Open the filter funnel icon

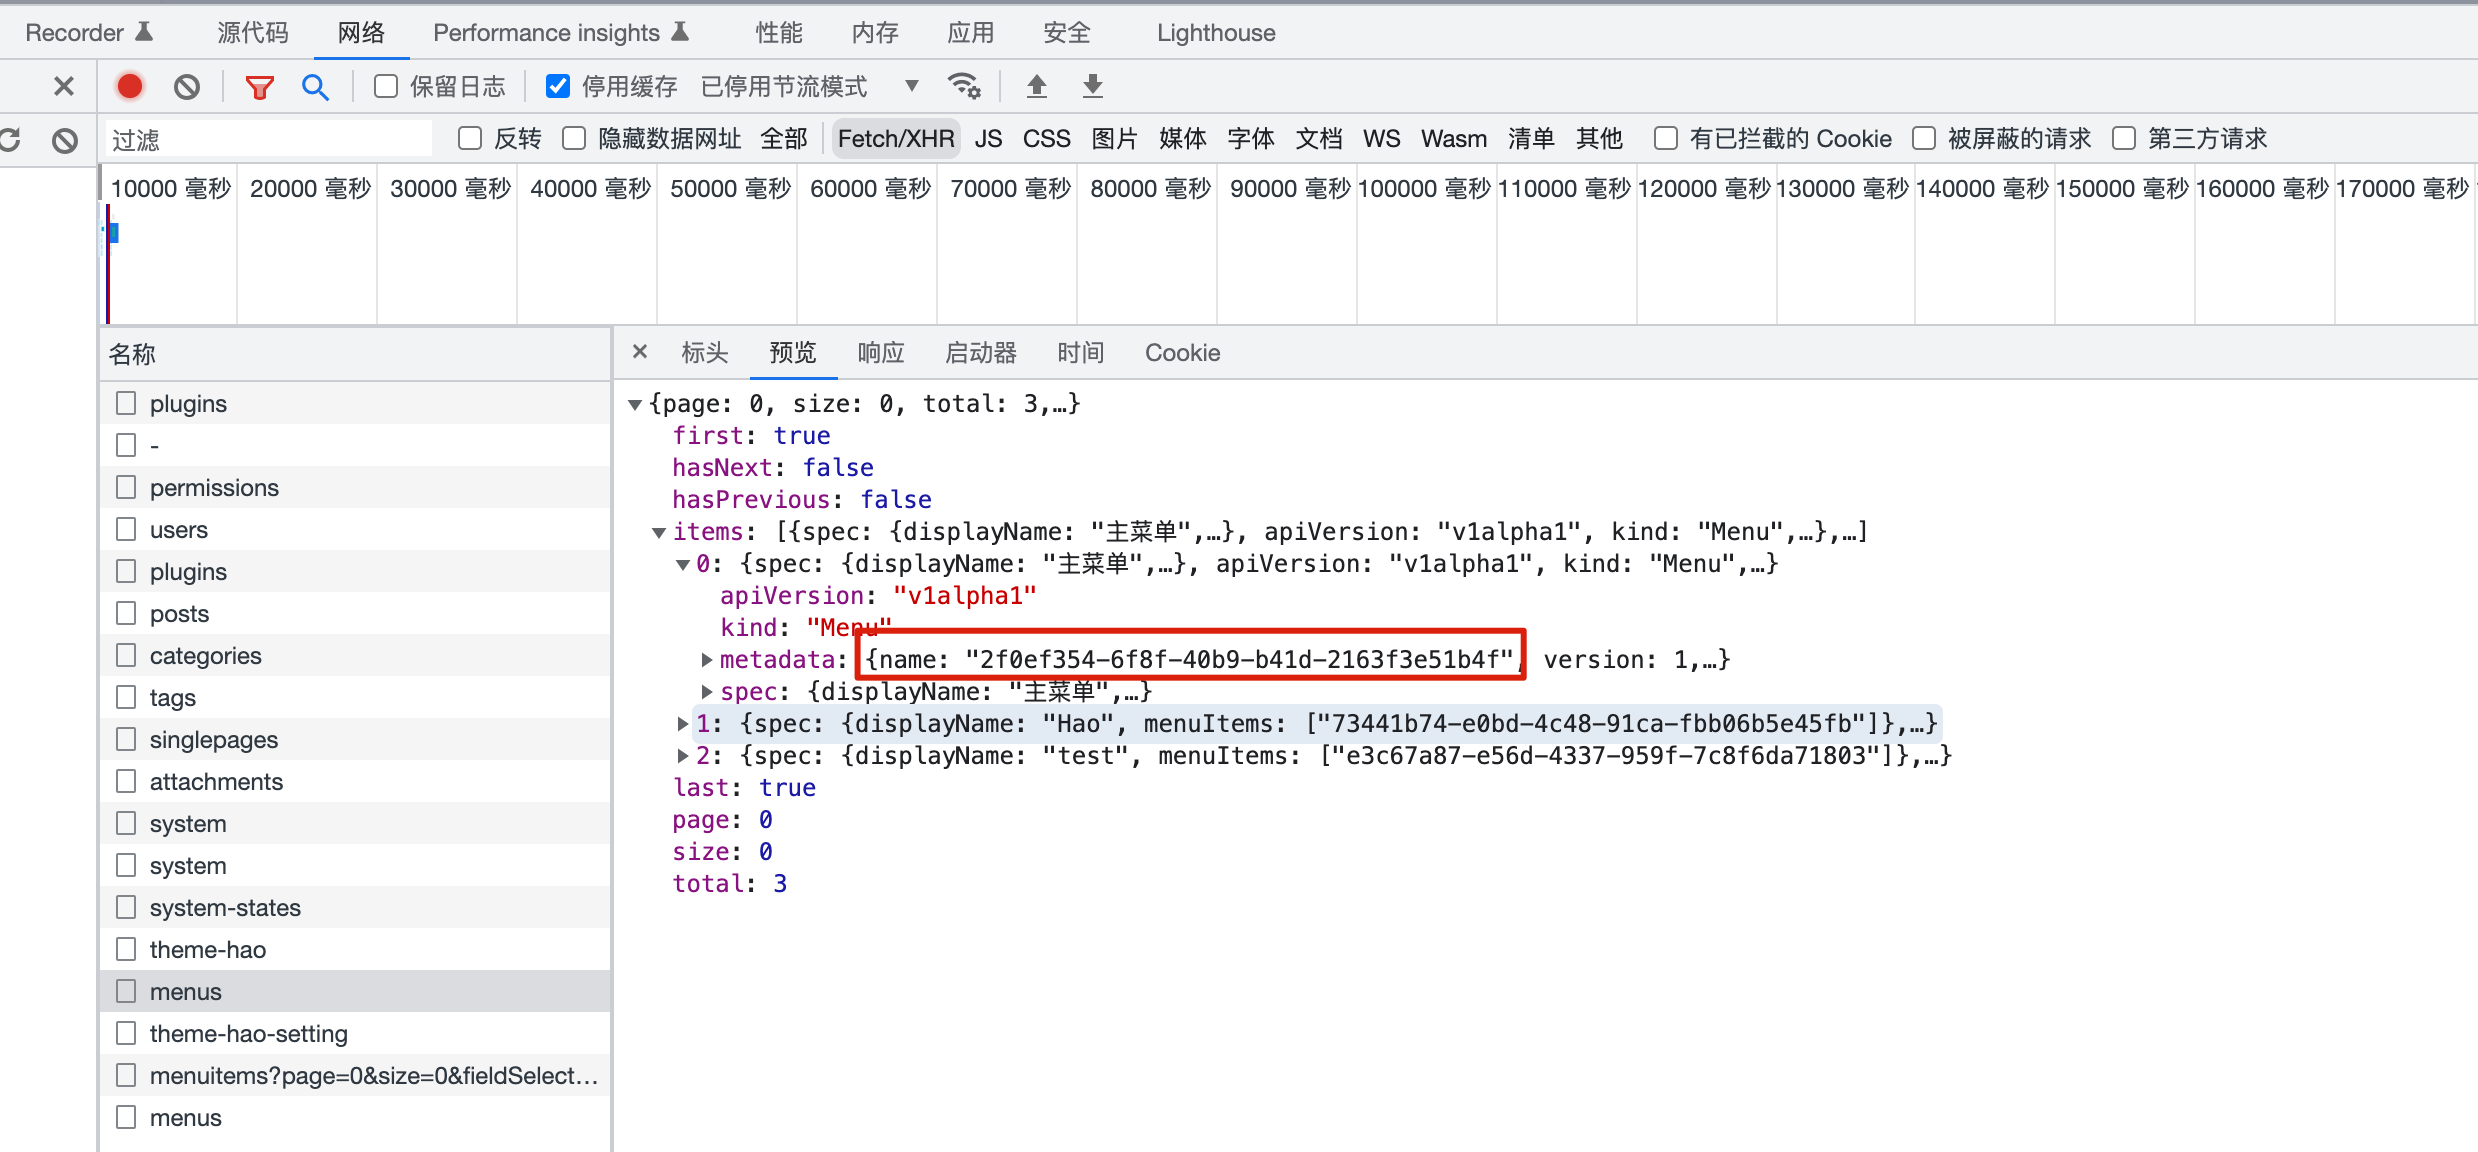(260, 86)
